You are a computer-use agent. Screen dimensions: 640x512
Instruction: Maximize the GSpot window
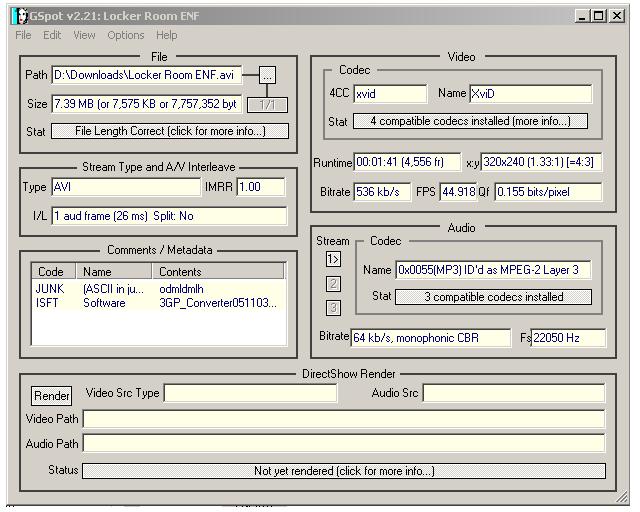pyautogui.click(x=599, y=16)
